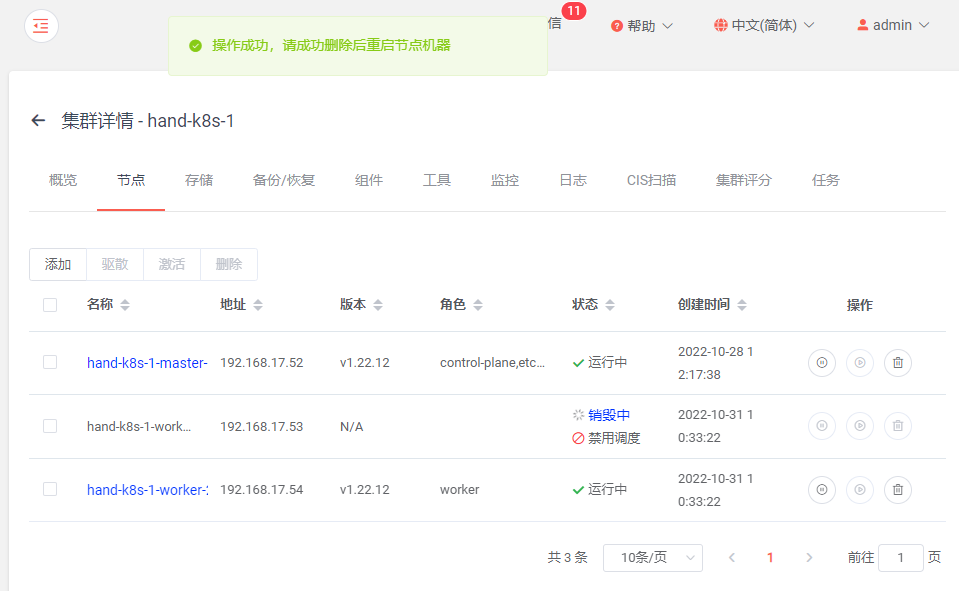The height and width of the screenshot is (591, 959).
Task: Delete hand-k8s-1-worker-2 with the trash icon
Action: pos(897,489)
